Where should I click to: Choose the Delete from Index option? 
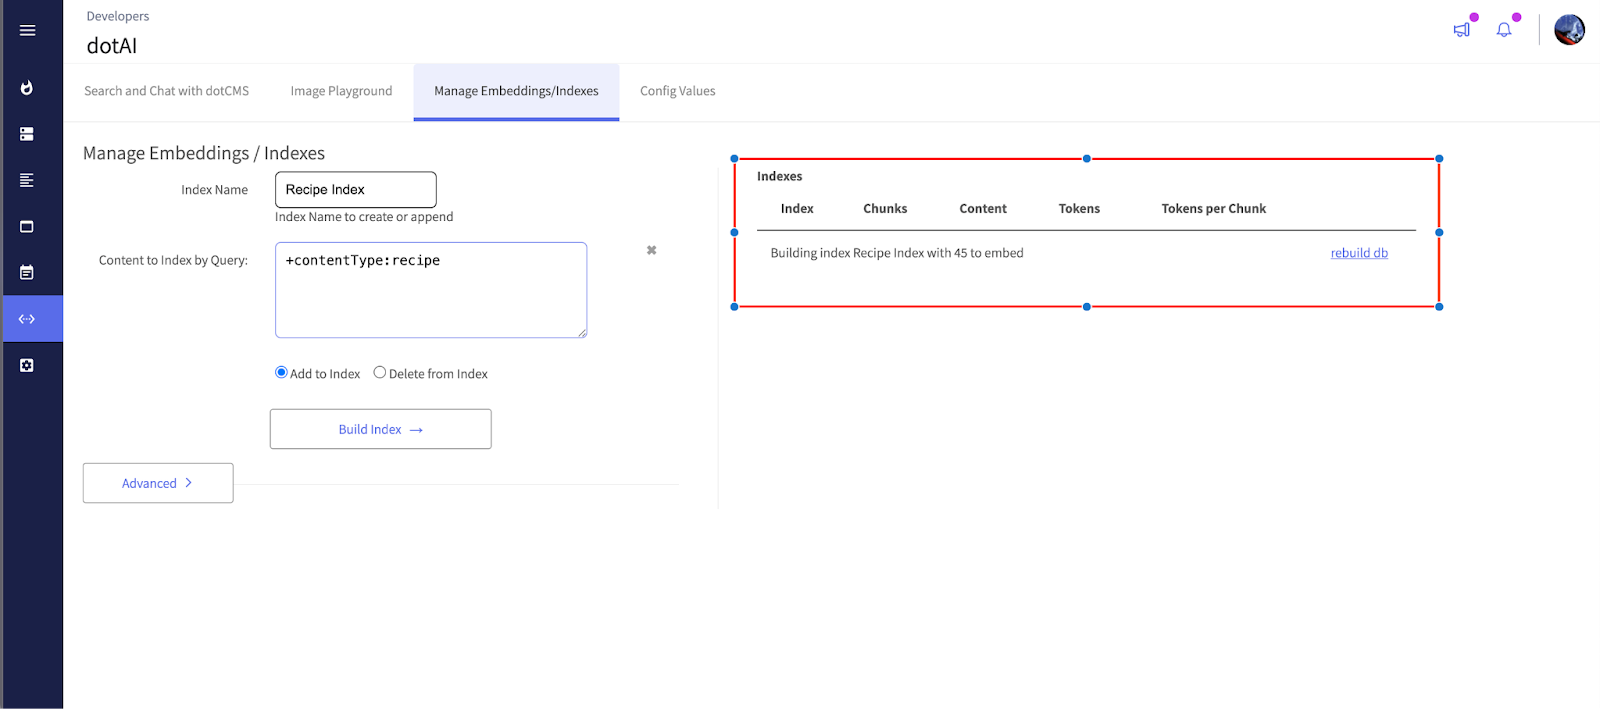(x=380, y=372)
